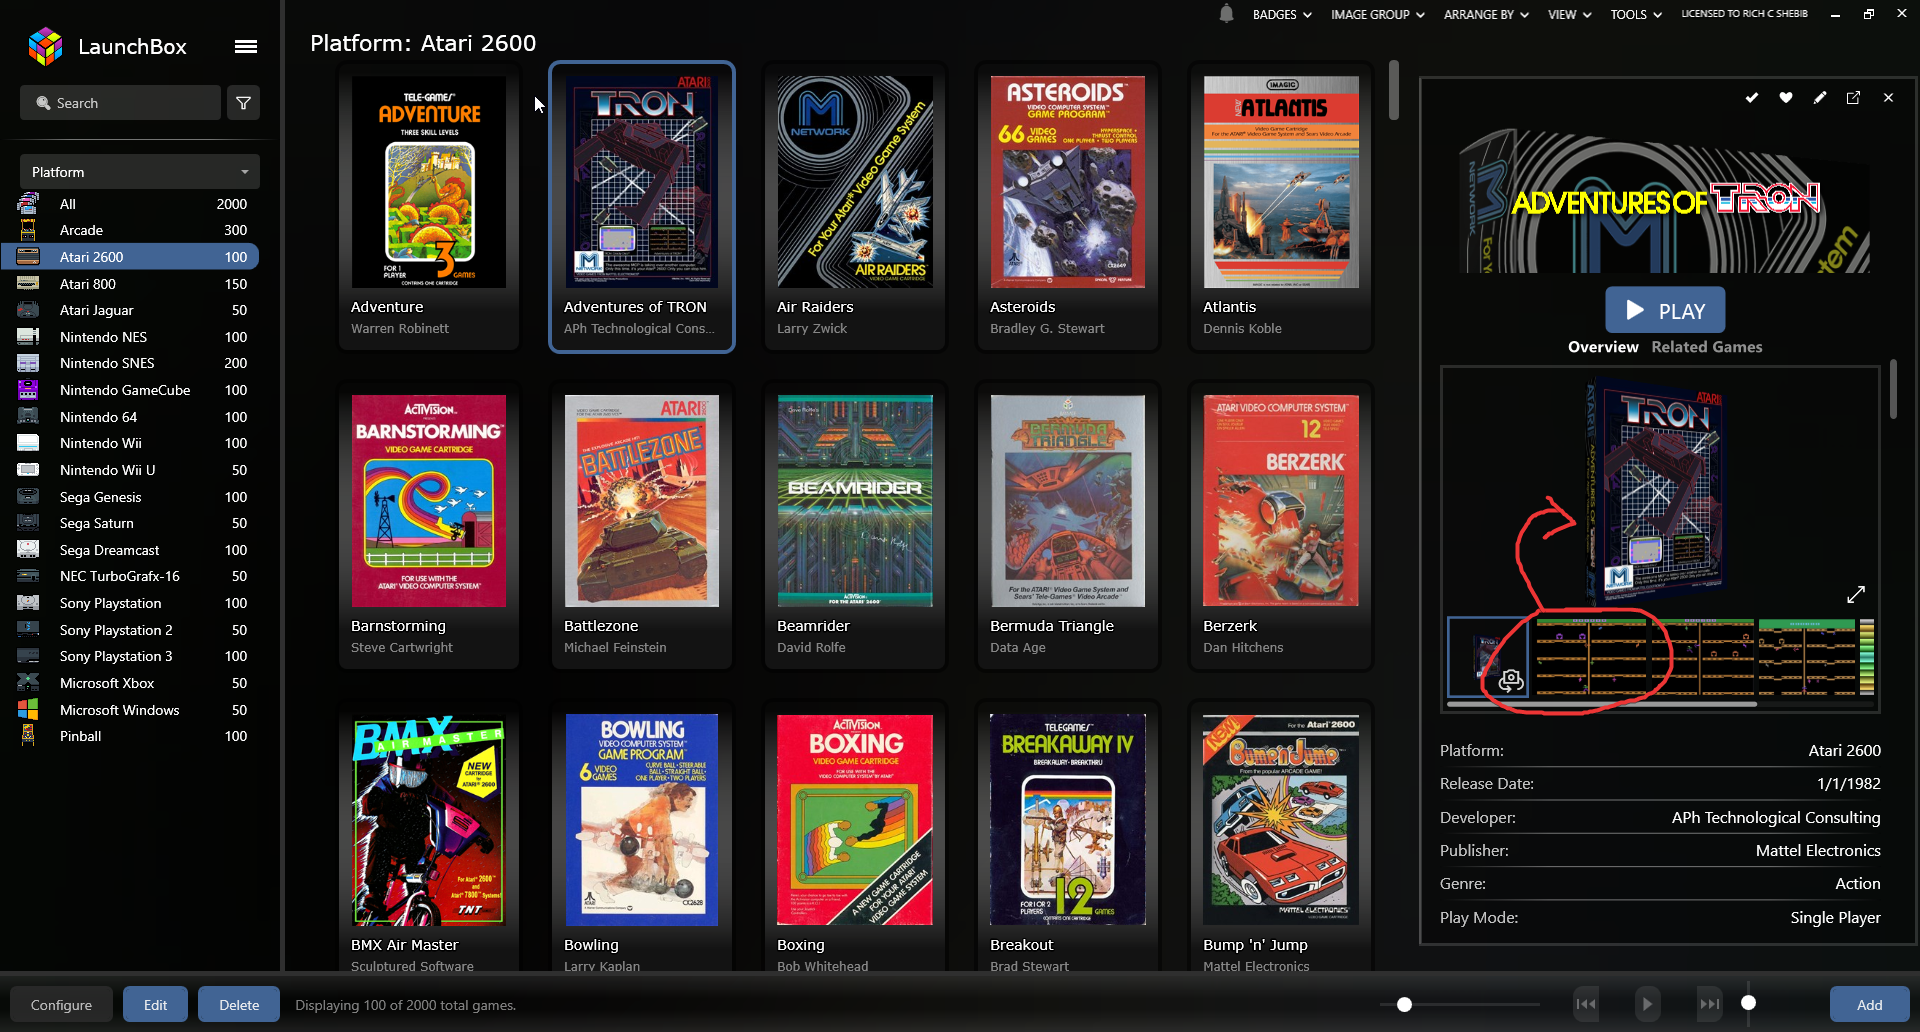This screenshot has height=1032, width=1920.
Task: Select Sony Playstation 2 in platform list
Action: pyautogui.click(x=130, y=630)
